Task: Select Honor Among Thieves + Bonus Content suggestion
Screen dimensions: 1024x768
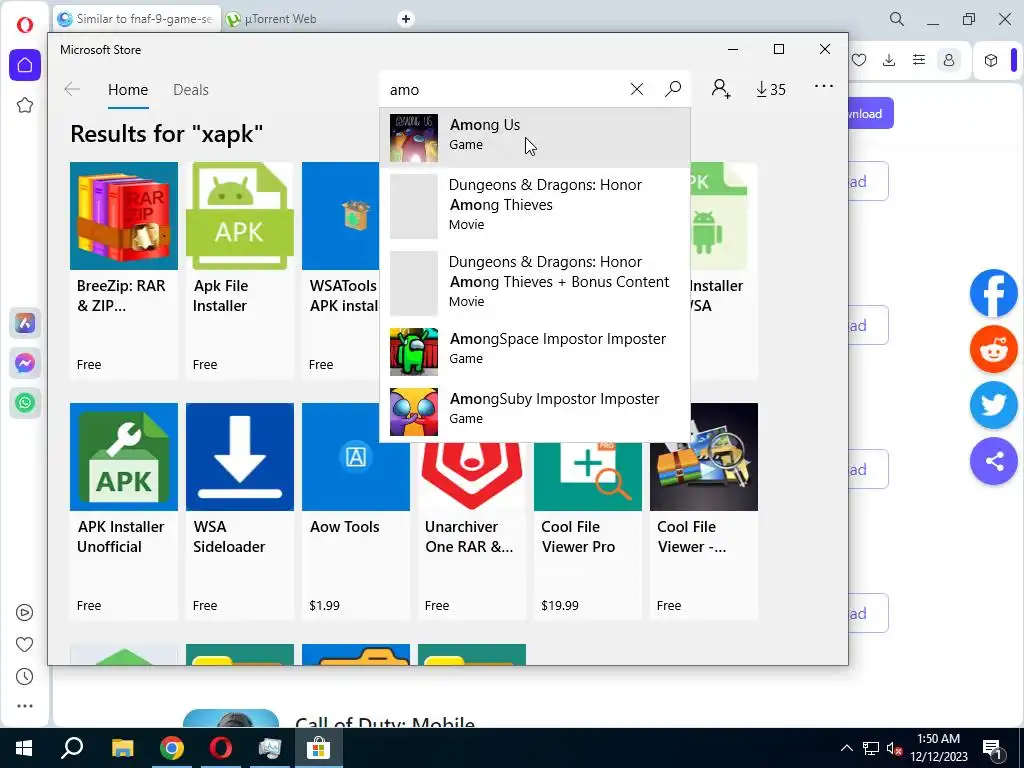Action: point(534,283)
